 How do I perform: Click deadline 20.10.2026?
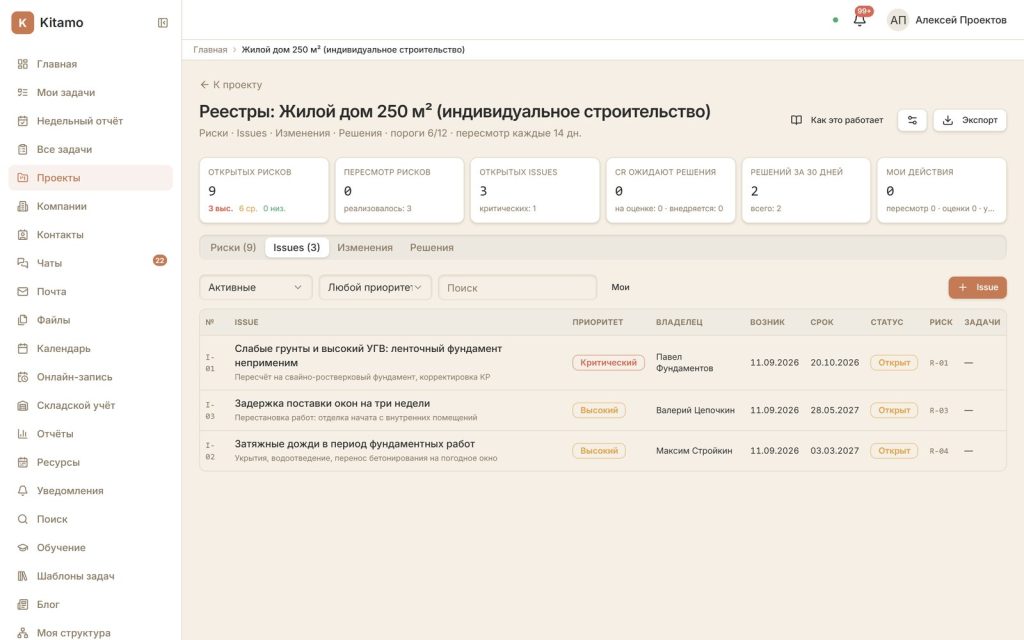835,362
